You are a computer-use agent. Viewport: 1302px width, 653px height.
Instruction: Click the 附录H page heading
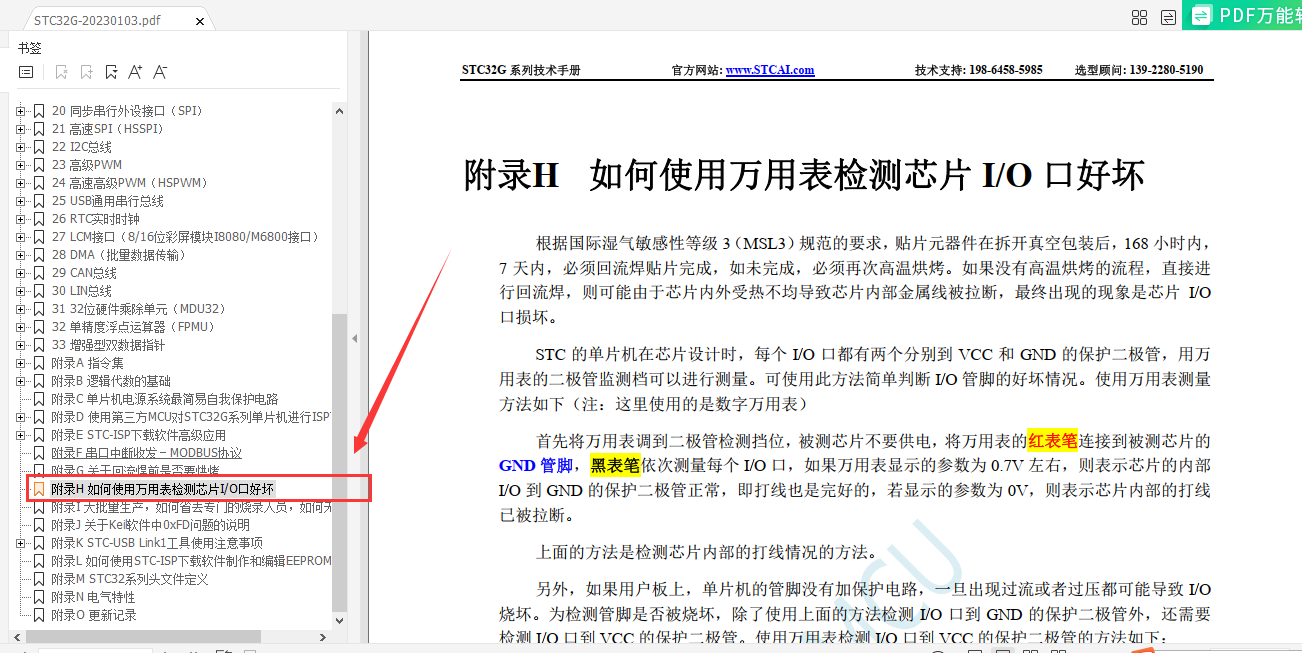tap(803, 175)
